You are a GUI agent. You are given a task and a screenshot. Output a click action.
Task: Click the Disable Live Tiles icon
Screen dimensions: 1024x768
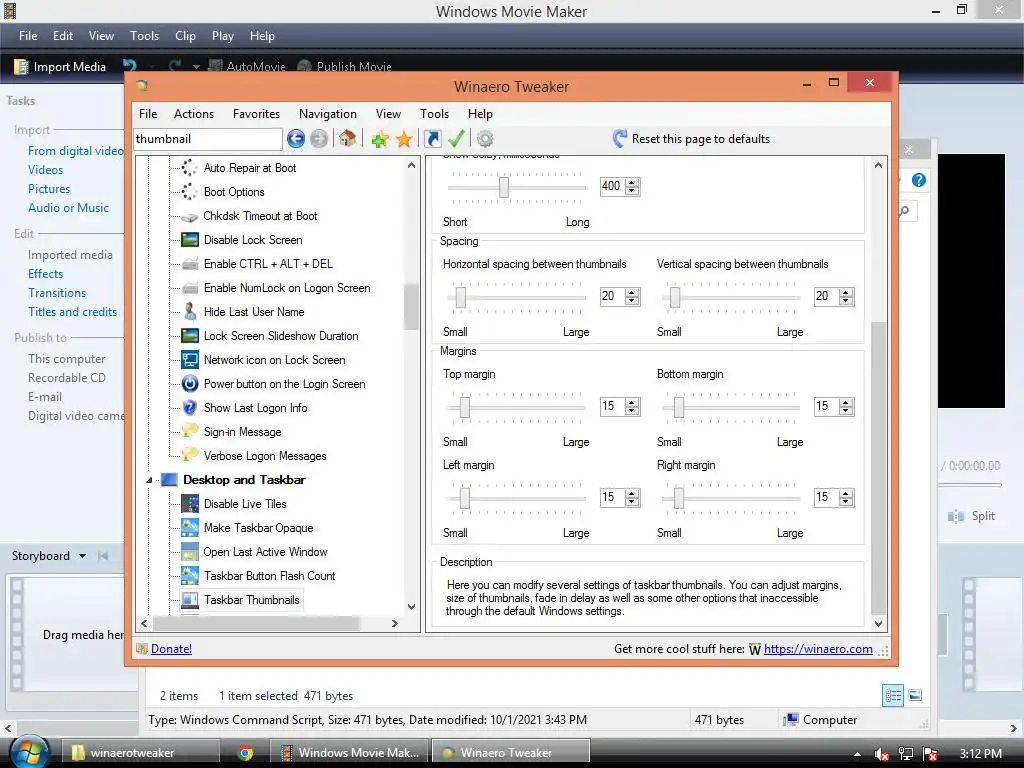(190, 504)
